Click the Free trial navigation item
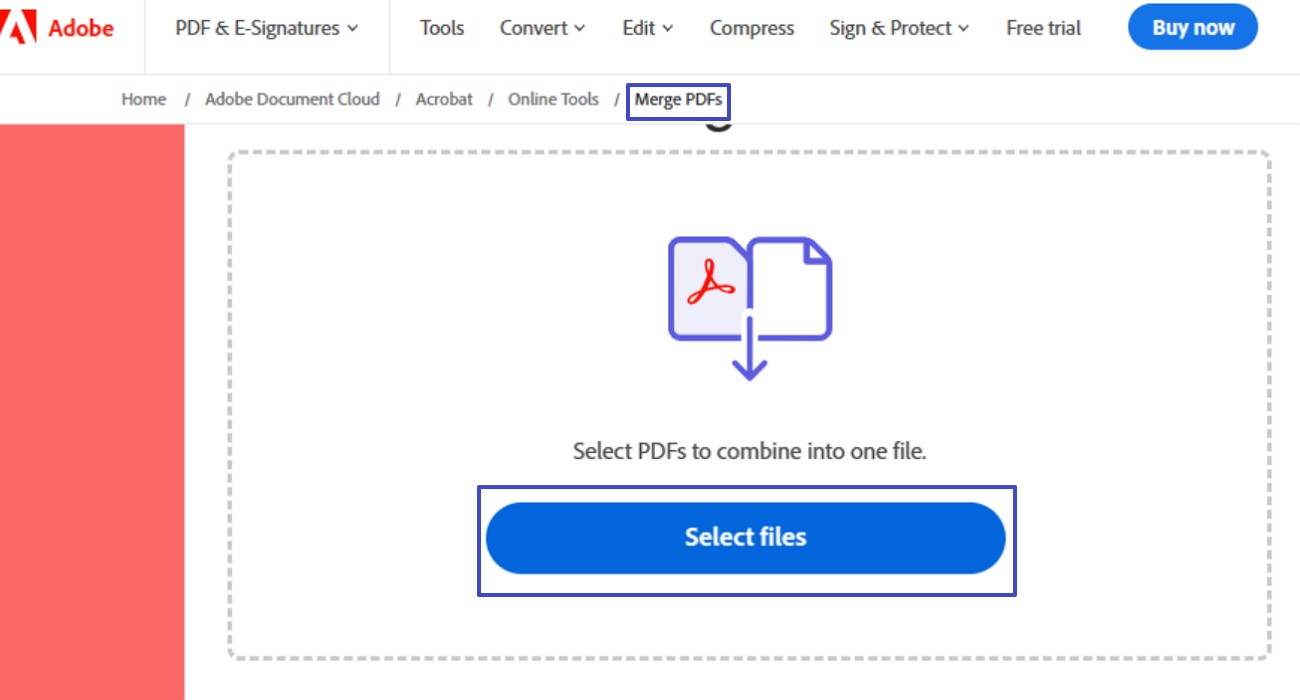1300x700 pixels. [x=1043, y=28]
